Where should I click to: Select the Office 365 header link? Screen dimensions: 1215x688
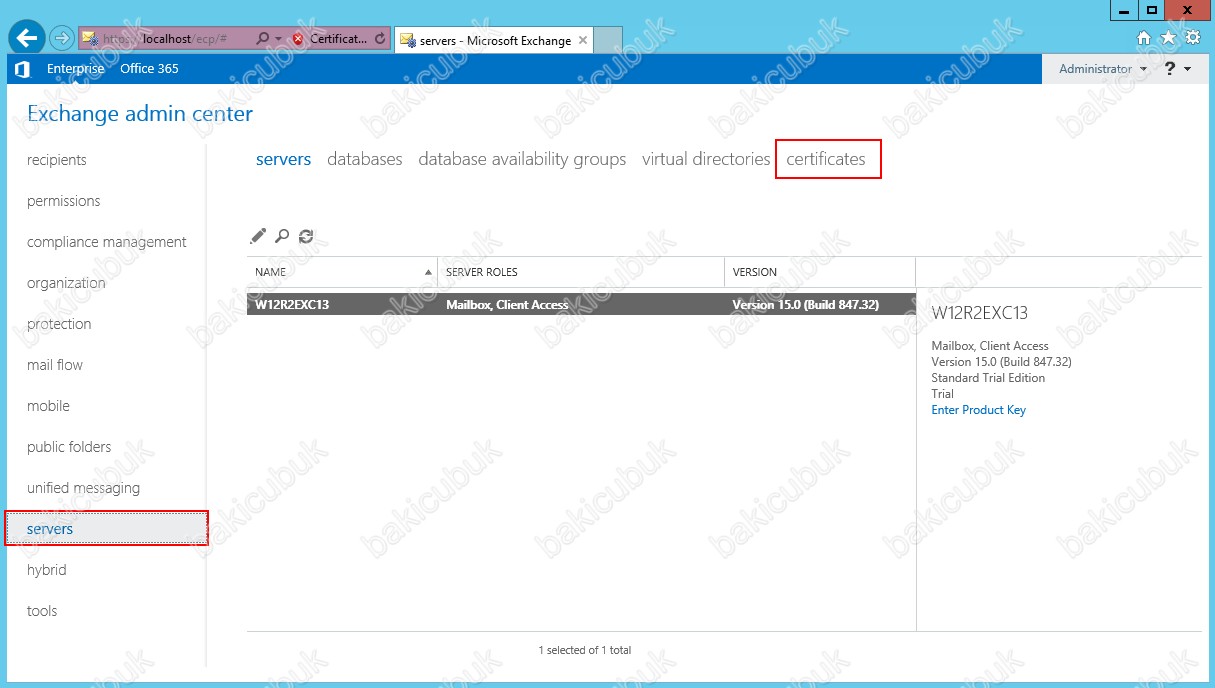click(x=149, y=69)
